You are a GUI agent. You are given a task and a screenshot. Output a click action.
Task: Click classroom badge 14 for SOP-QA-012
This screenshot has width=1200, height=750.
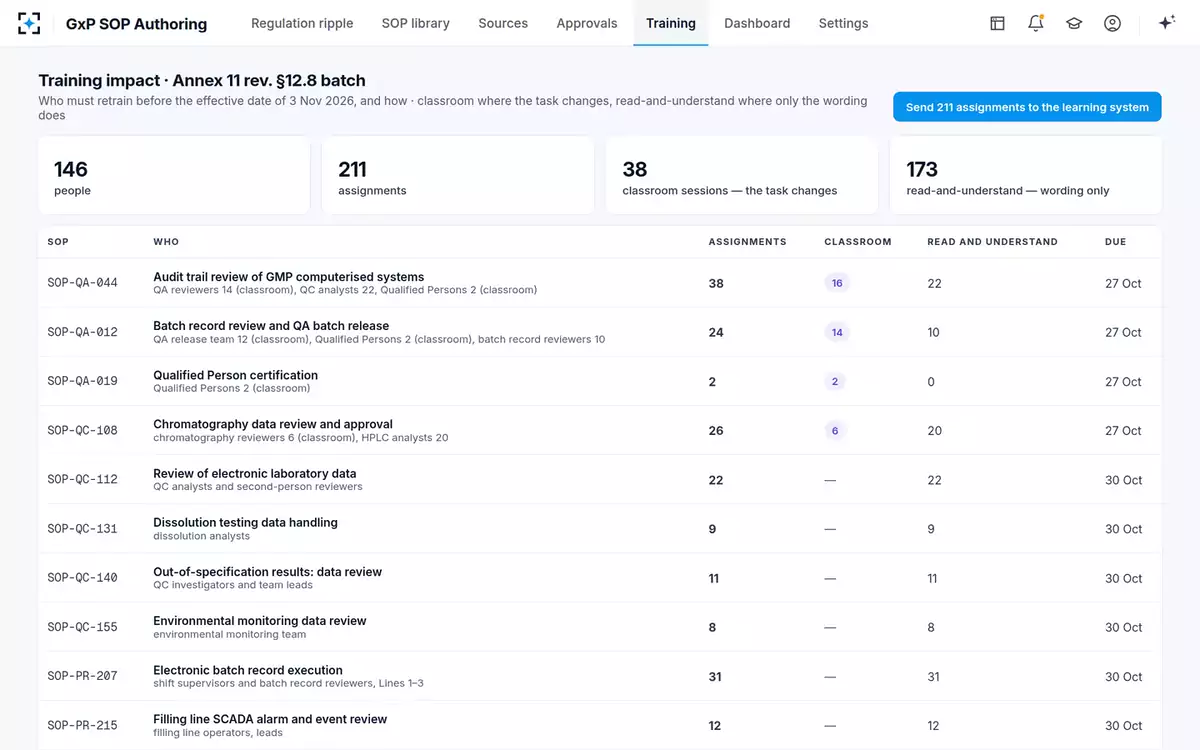(837, 332)
